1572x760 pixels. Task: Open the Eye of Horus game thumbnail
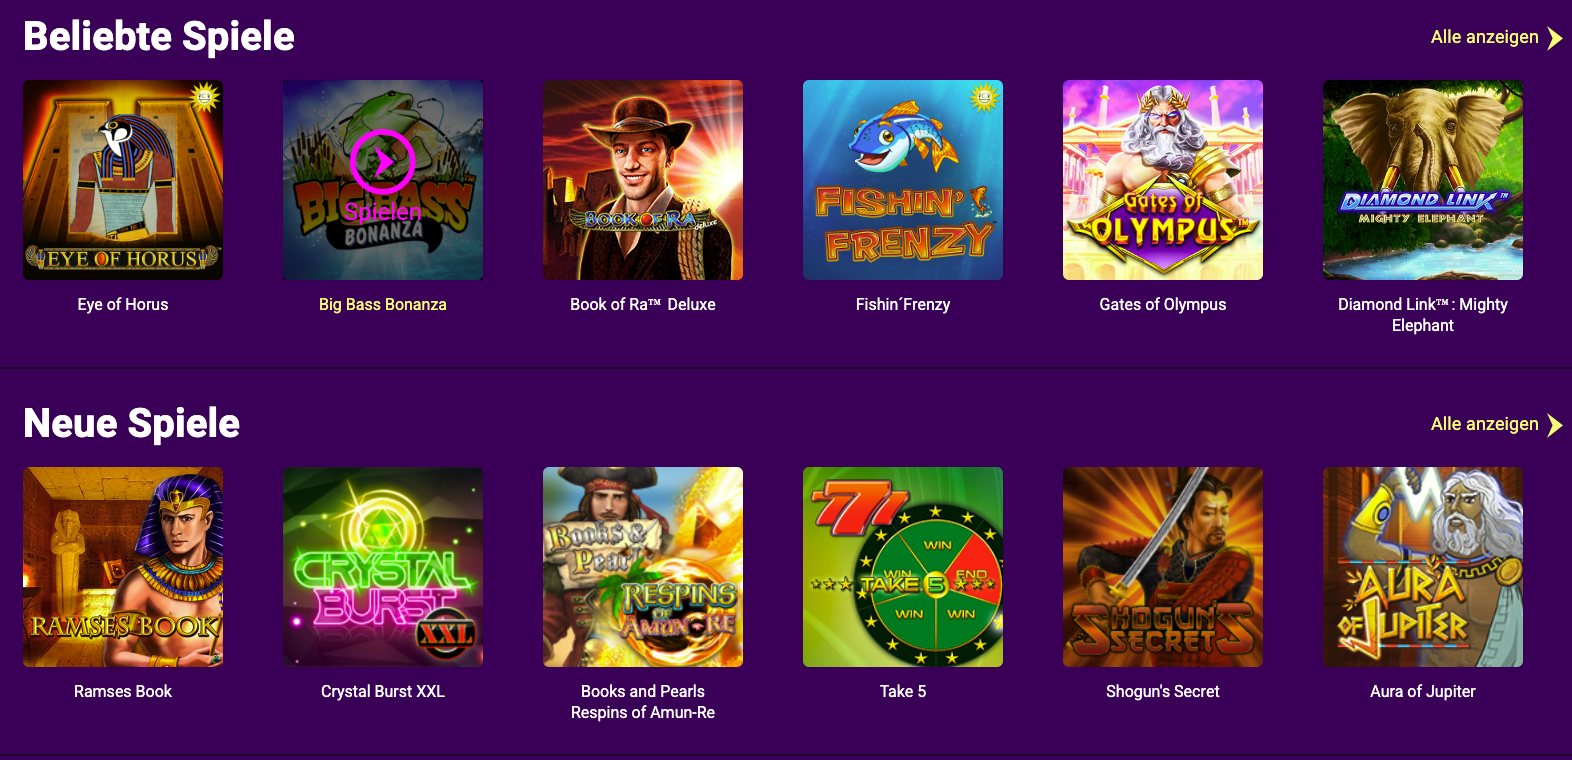(x=123, y=180)
